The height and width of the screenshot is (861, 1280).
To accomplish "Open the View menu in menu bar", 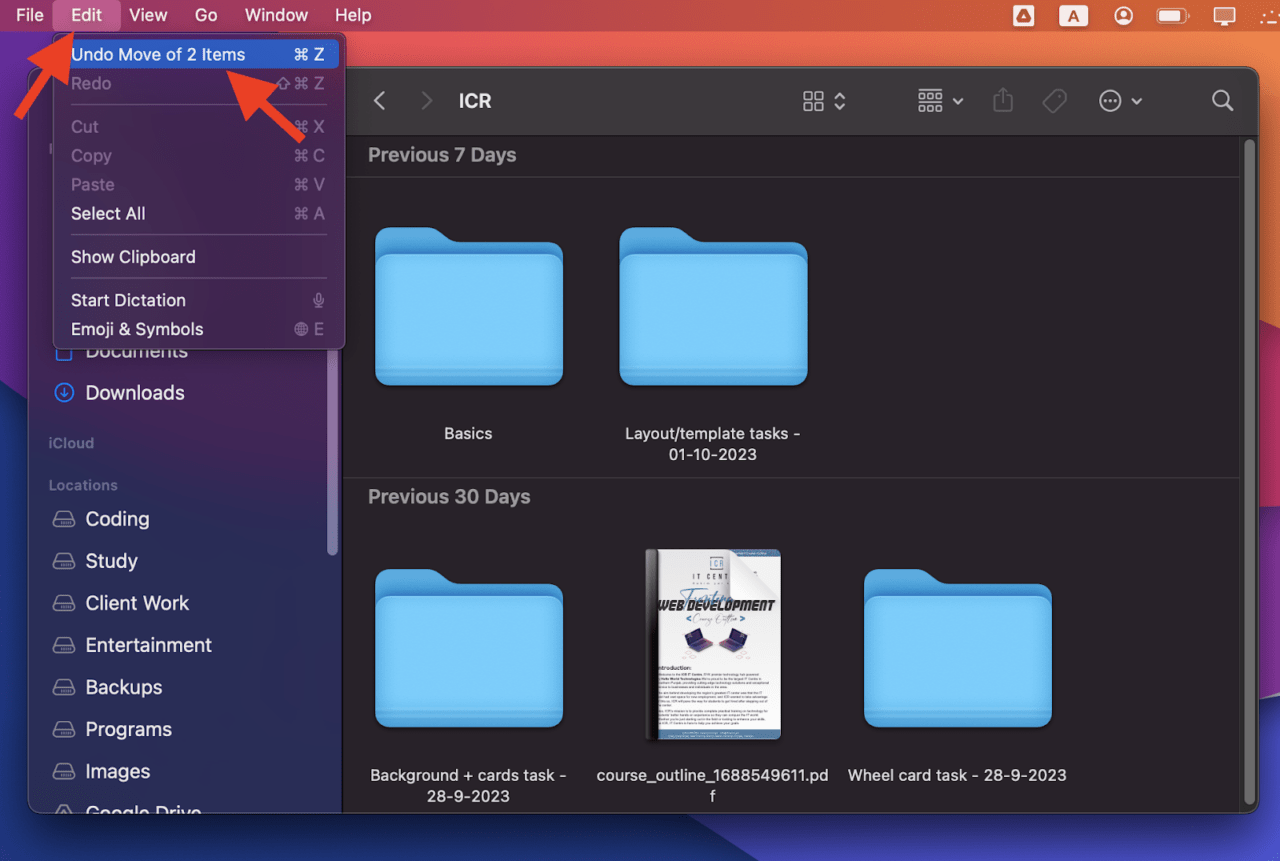I will tap(148, 15).
